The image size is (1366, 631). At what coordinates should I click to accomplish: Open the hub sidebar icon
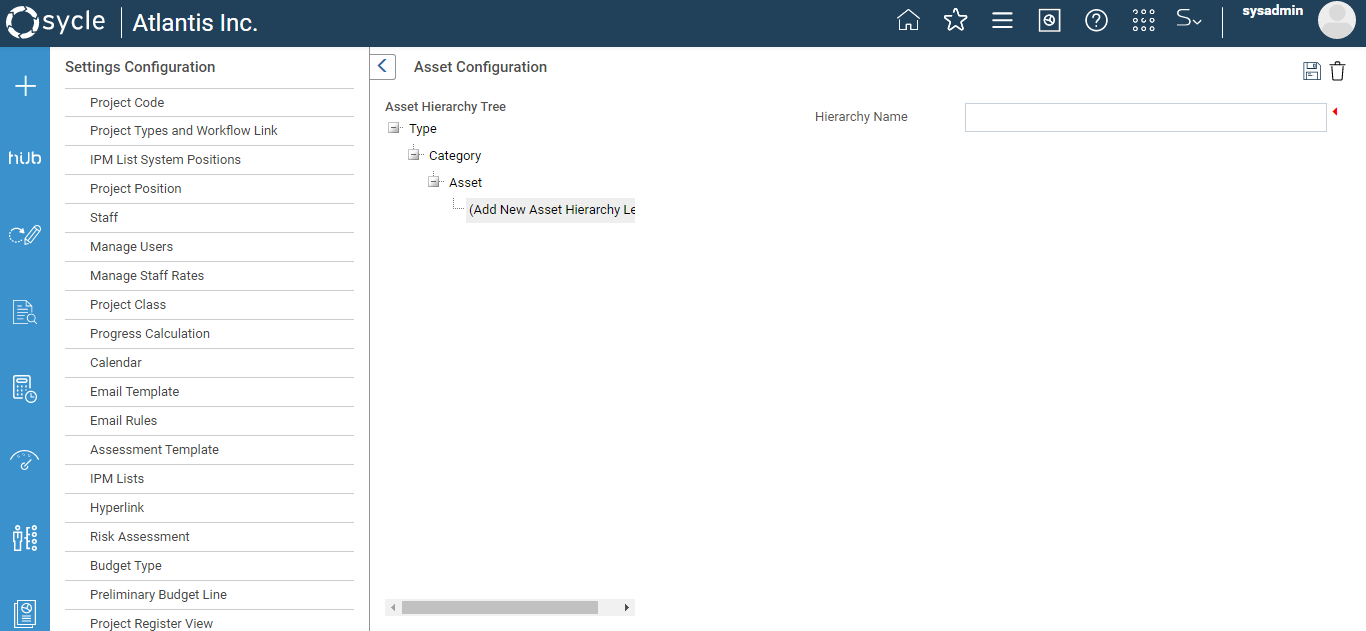(x=25, y=158)
